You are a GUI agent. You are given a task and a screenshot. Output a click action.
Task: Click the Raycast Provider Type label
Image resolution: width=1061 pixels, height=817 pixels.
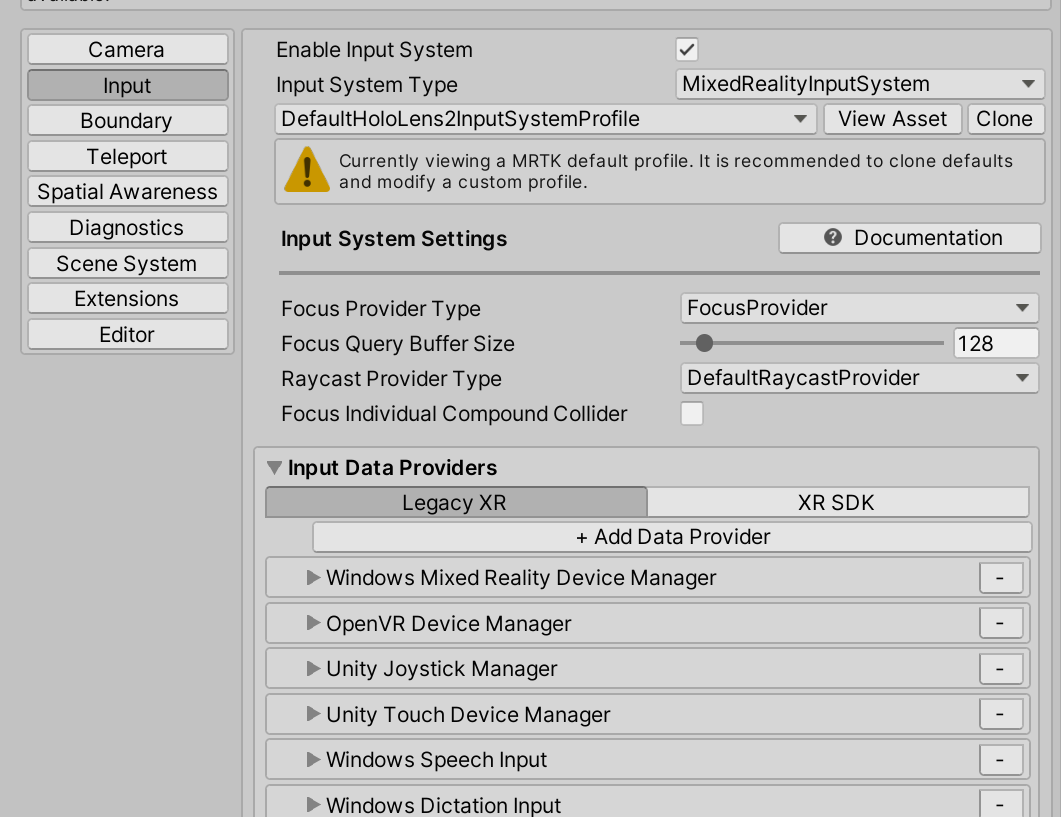[x=391, y=379]
